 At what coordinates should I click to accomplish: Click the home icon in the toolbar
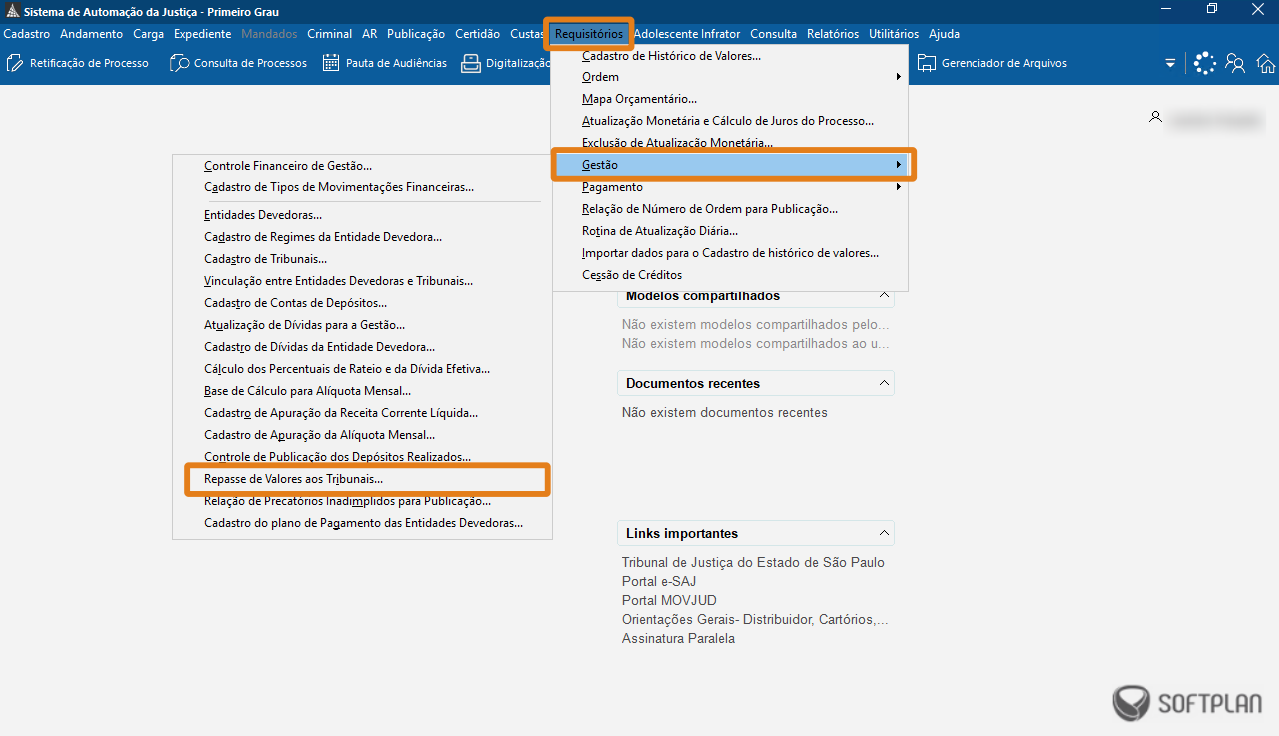[x=1266, y=63]
